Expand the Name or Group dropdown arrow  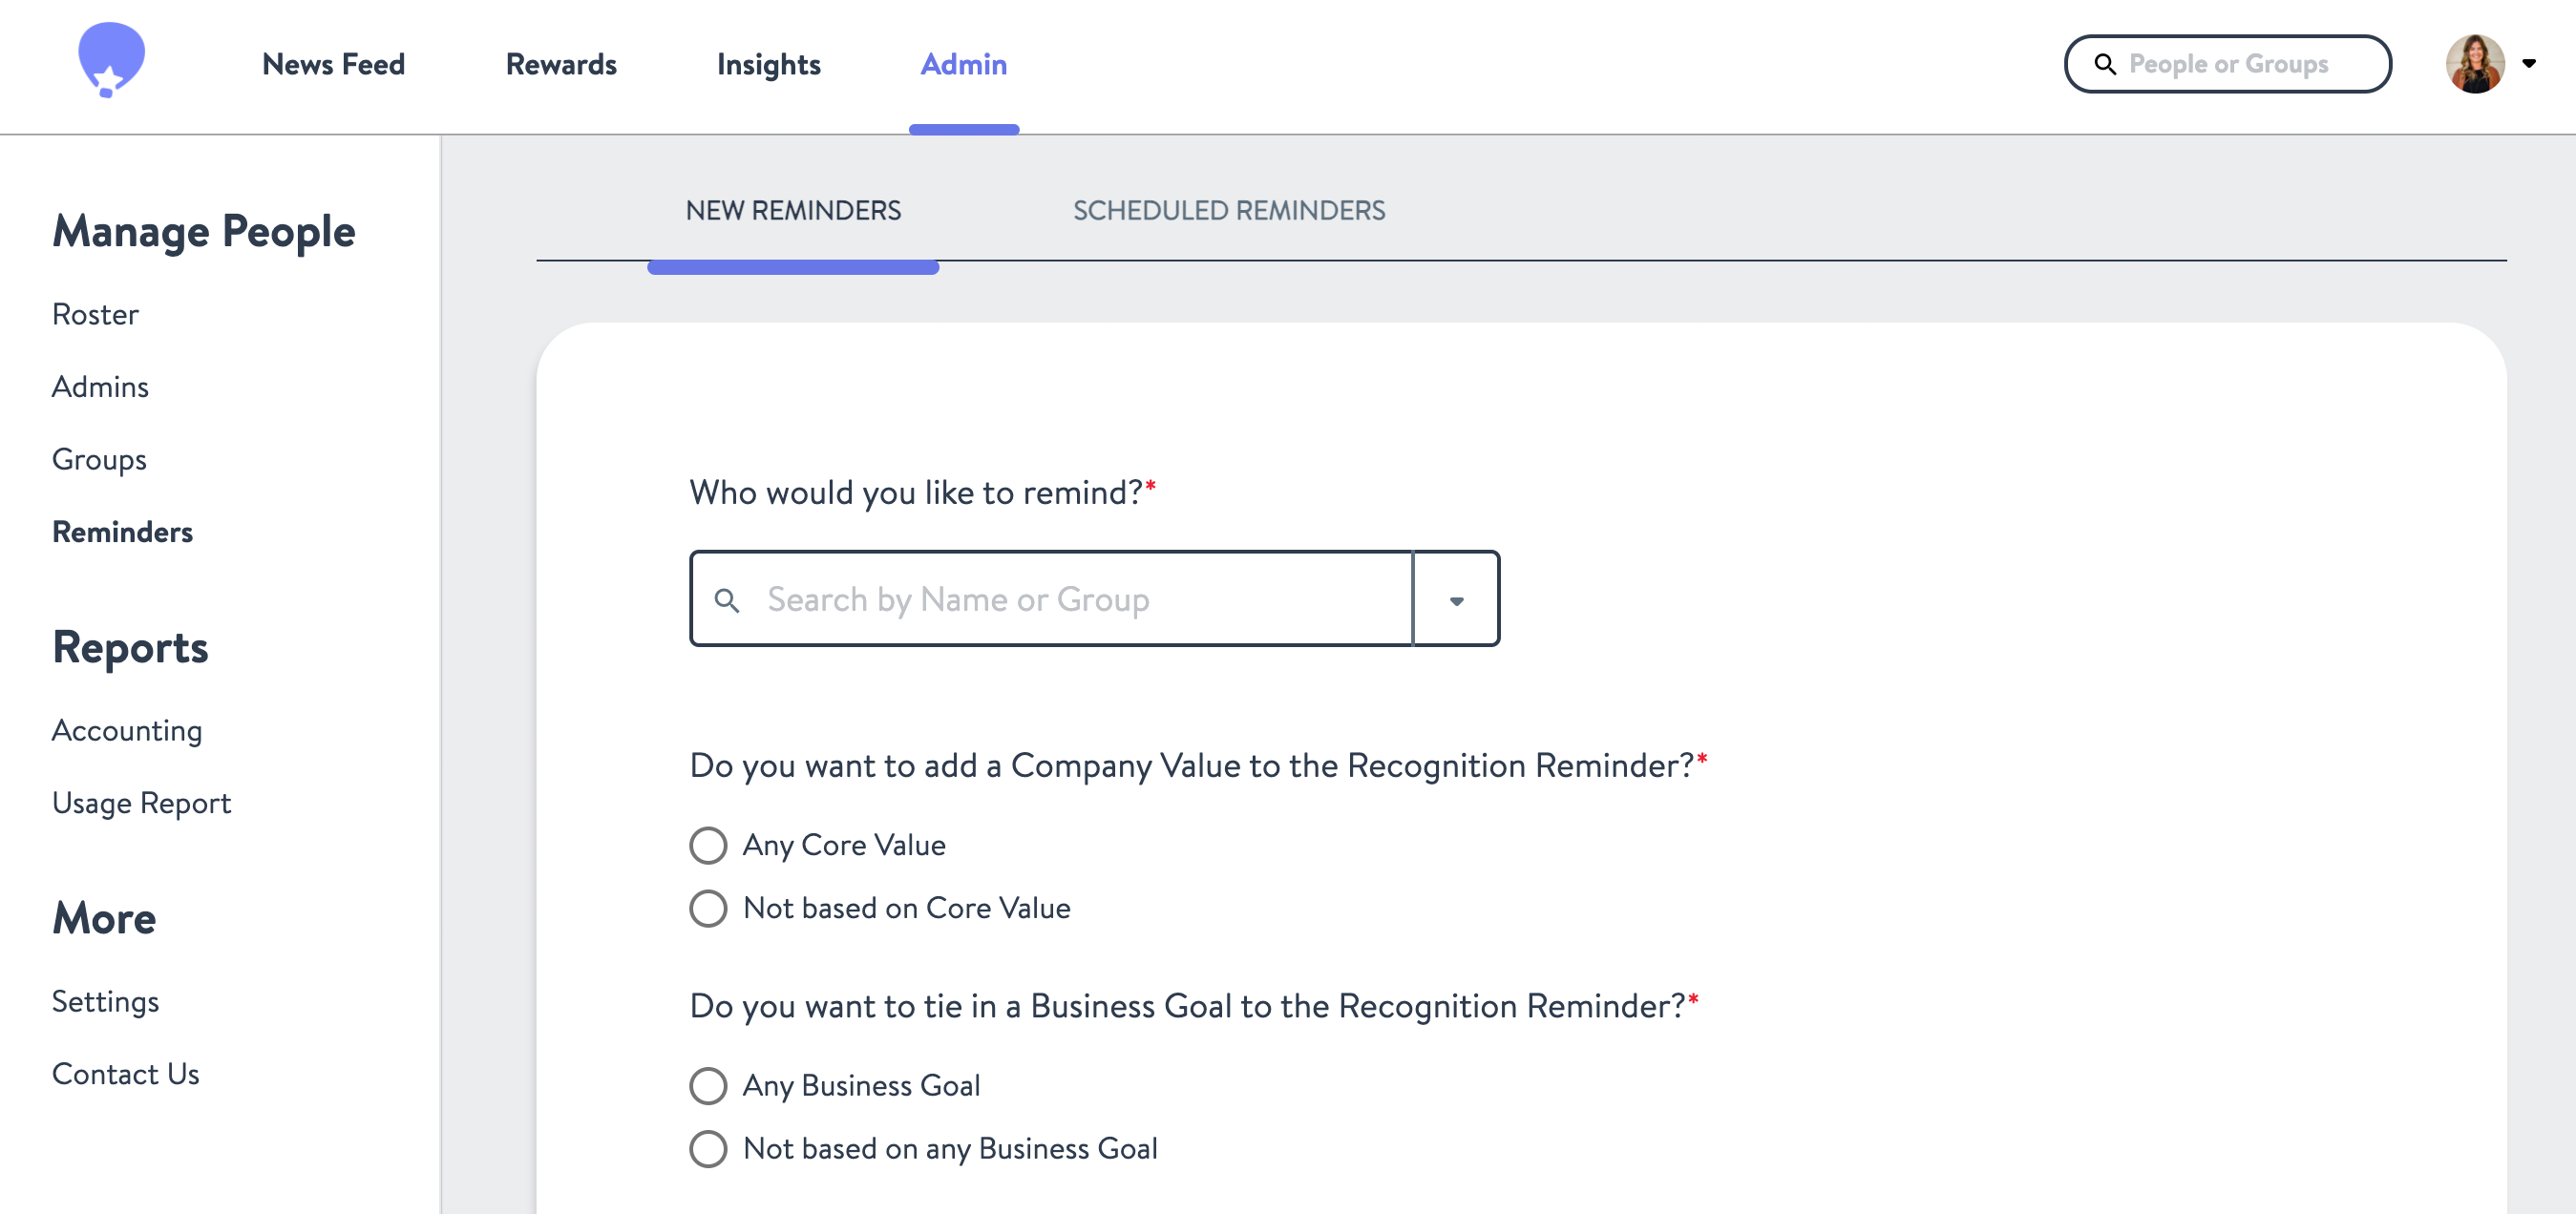(x=1456, y=600)
